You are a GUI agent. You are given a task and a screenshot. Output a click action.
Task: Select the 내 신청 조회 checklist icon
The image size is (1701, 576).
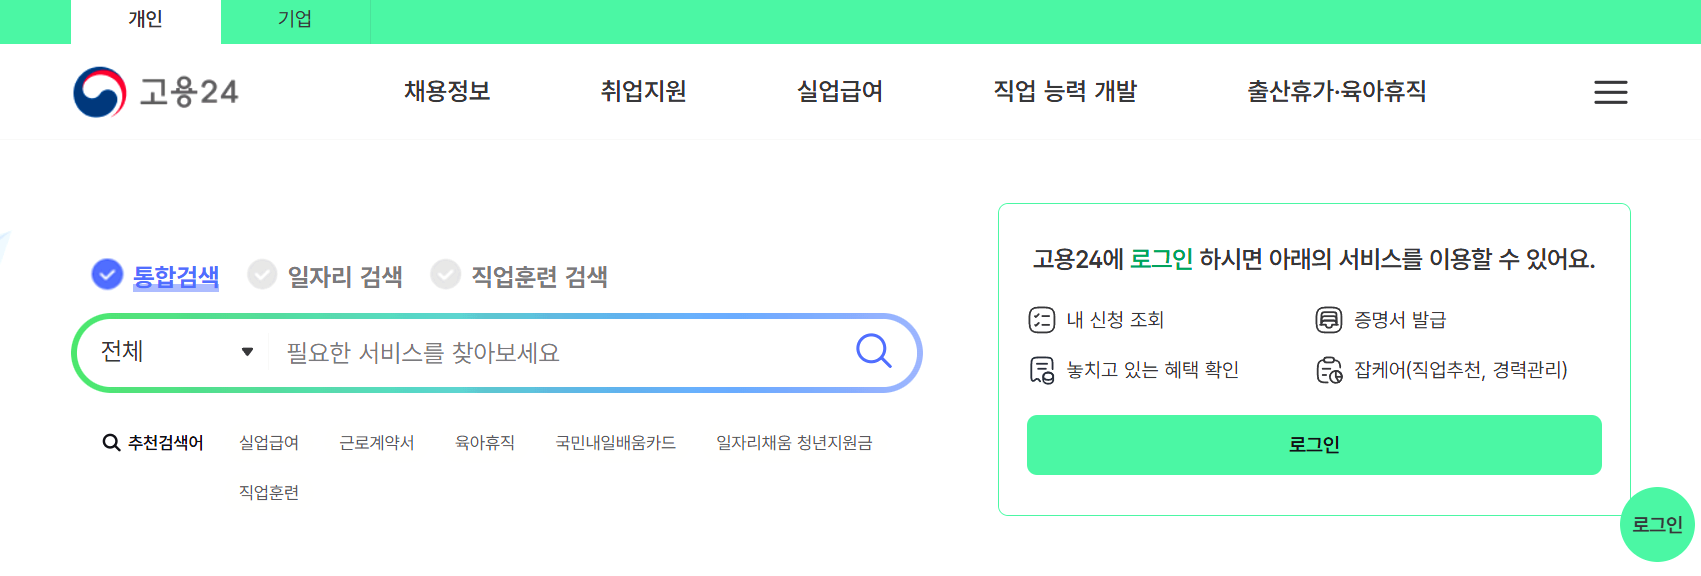(1041, 319)
